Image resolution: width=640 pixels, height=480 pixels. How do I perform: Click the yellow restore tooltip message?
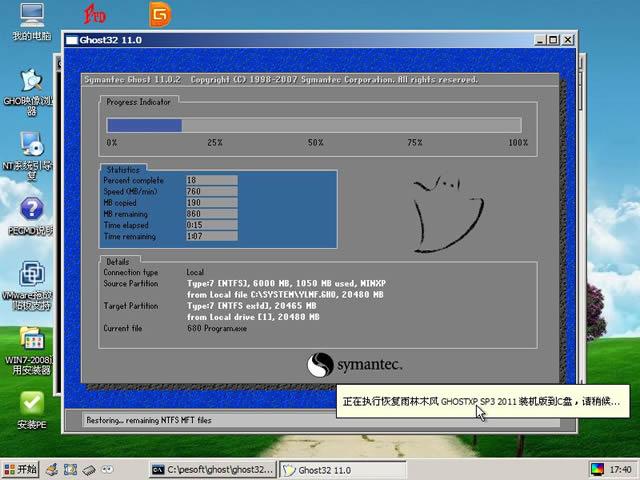[482, 402]
